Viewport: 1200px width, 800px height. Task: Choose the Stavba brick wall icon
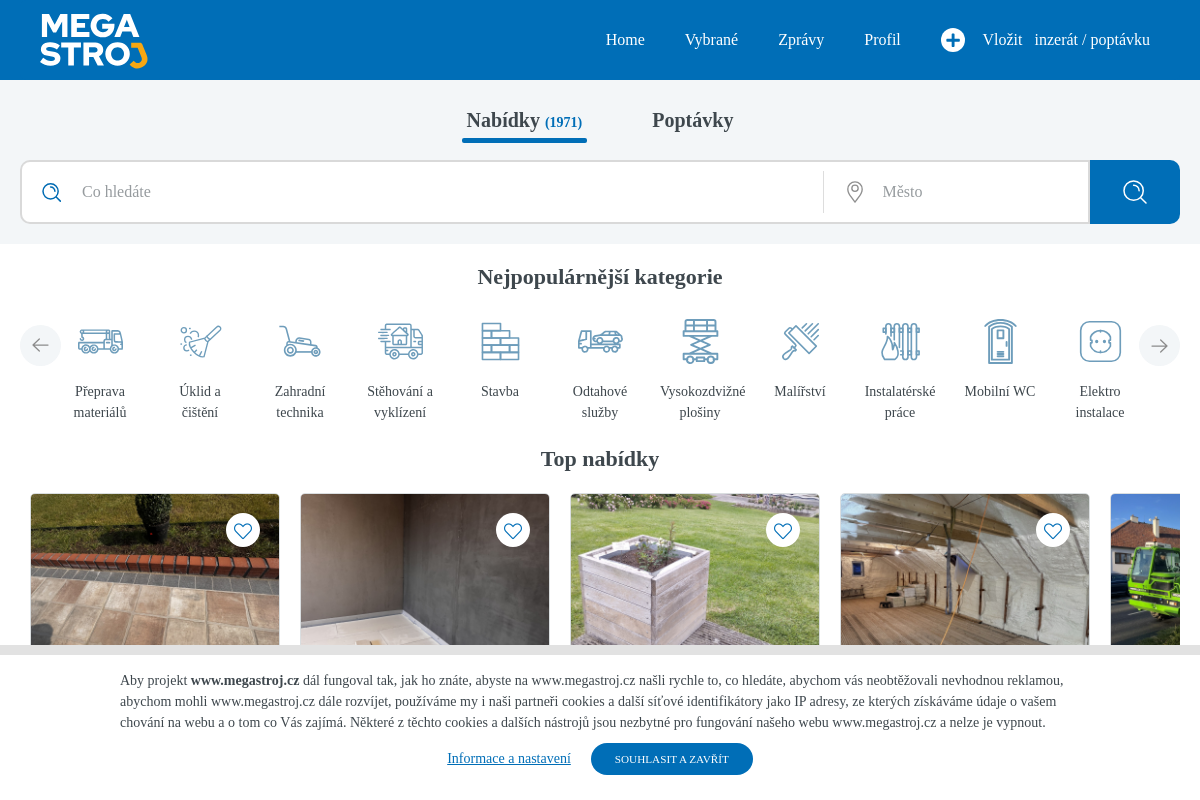point(500,341)
